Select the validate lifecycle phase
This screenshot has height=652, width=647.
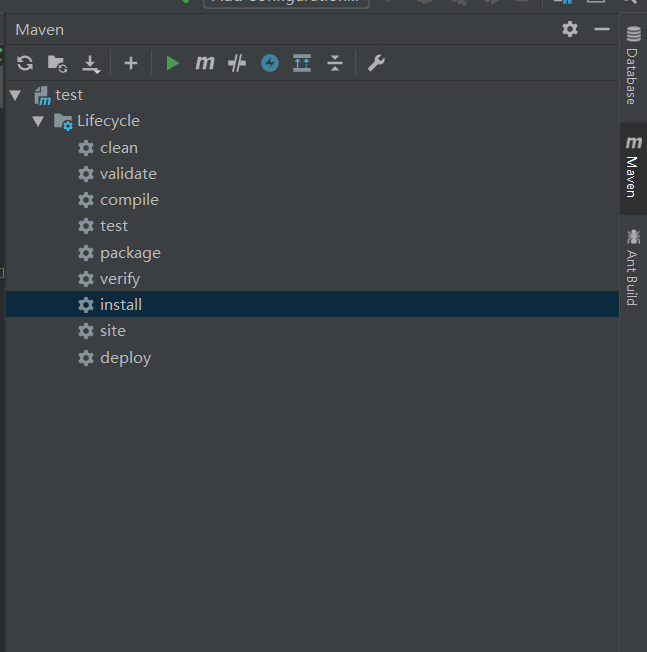[x=312, y=174]
